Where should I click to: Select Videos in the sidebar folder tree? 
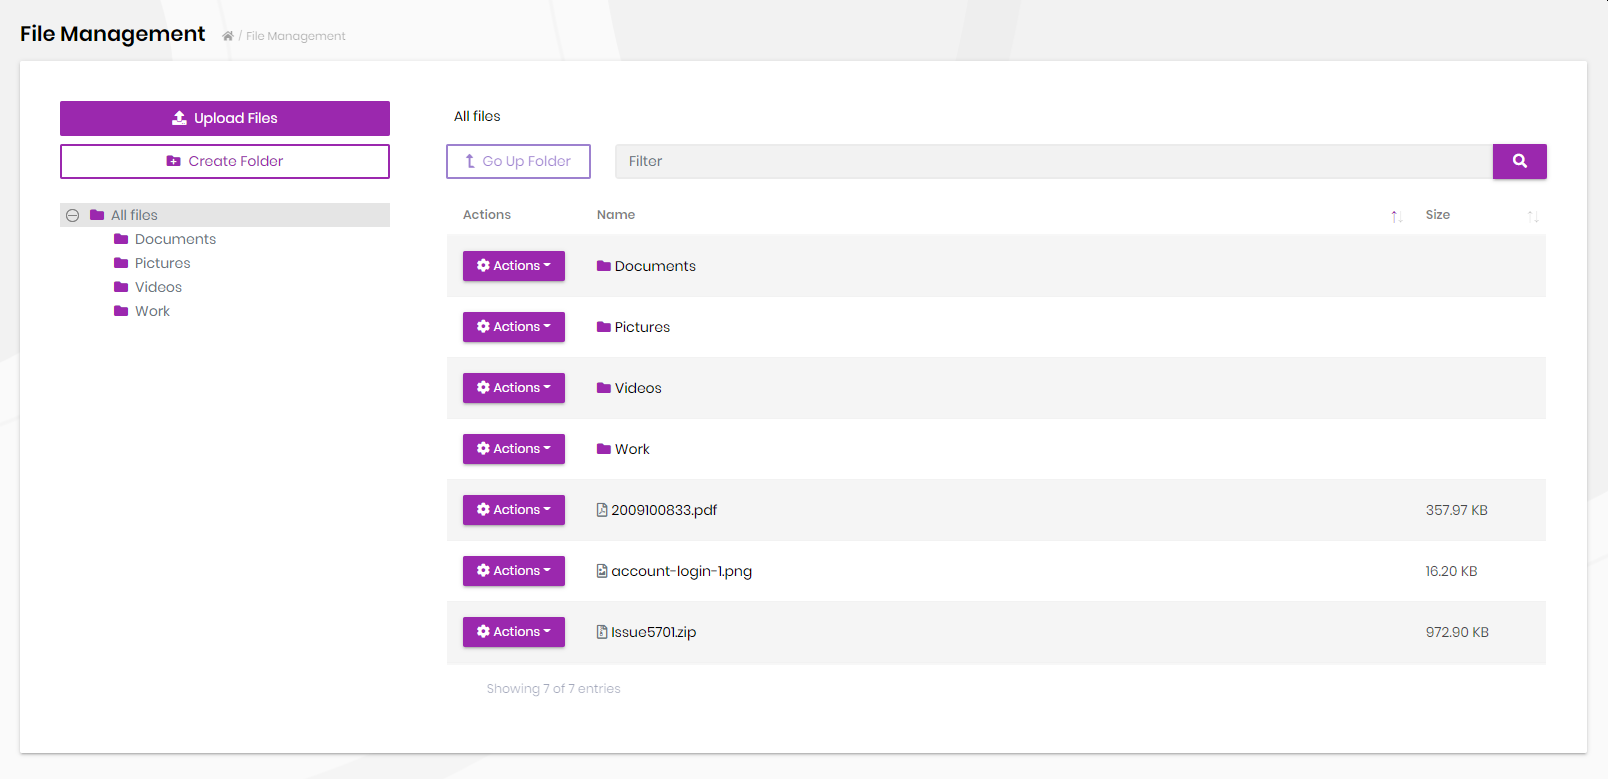(158, 287)
